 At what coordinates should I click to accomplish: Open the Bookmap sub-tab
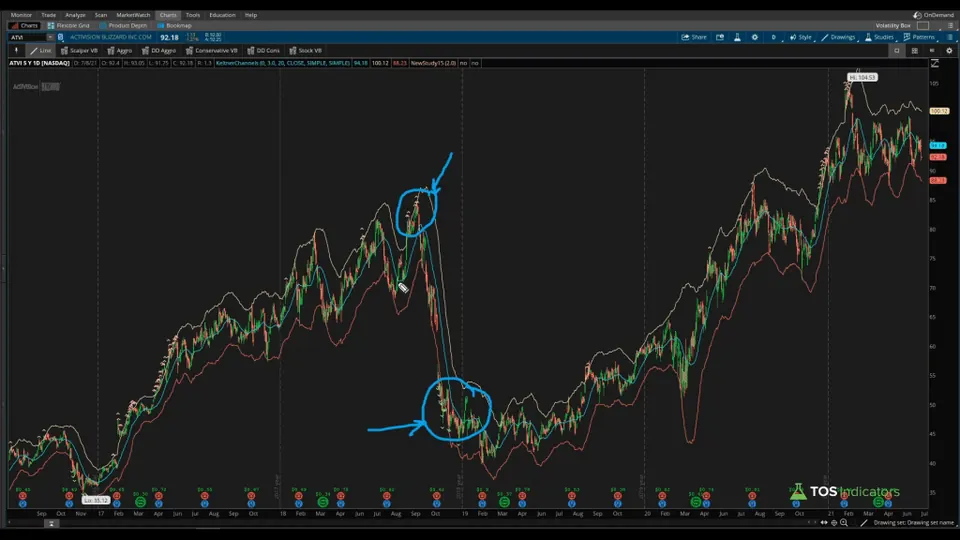pos(174,26)
